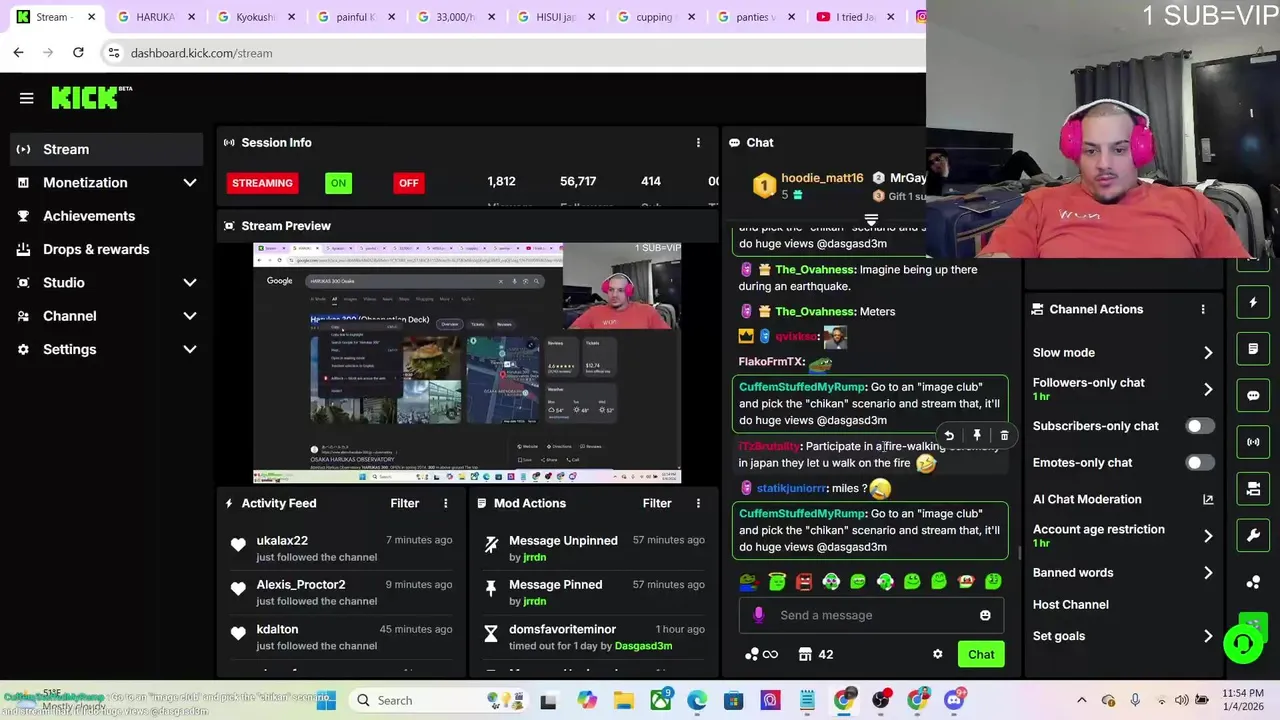The width and height of the screenshot is (1280, 720).
Task: Click the green Chat send button
Action: 981,655
